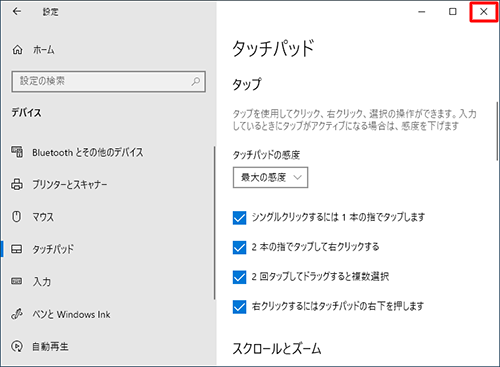Toggle 2回タップしてドラッグ checkbox
The height and width of the screenshot is (367, 500).
pos(239,277)
